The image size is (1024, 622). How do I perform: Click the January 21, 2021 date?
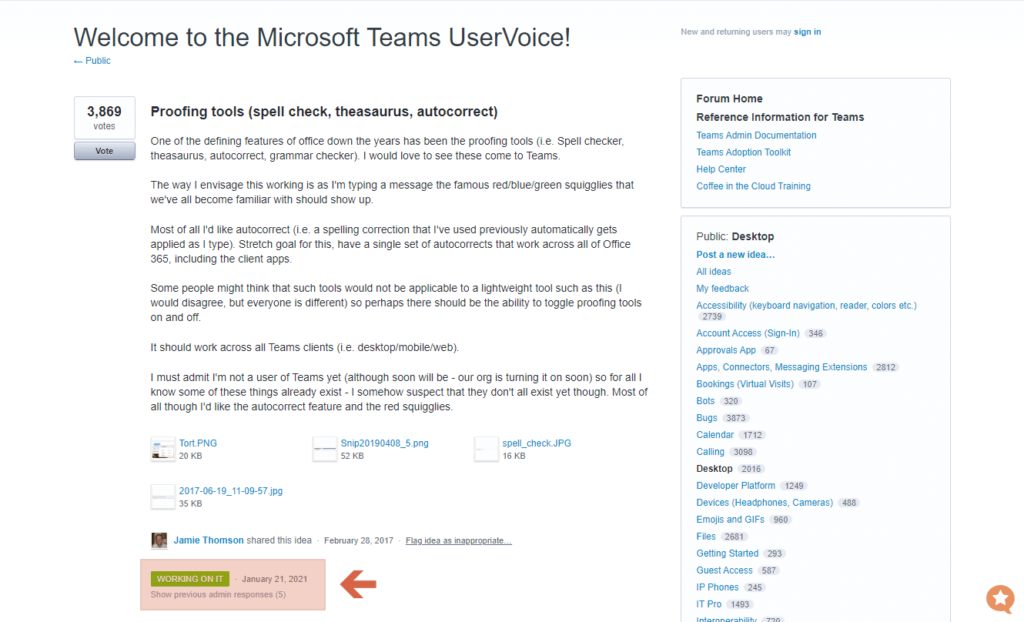click(x=274, y=580)
